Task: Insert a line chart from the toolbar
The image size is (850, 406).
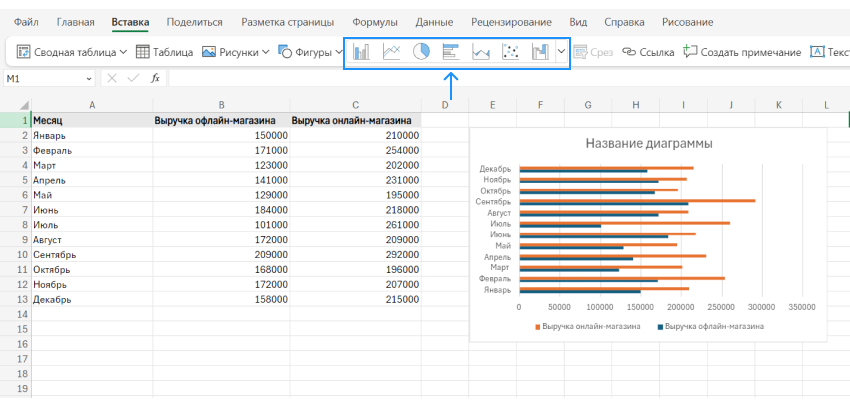Action: pos(391,52)
